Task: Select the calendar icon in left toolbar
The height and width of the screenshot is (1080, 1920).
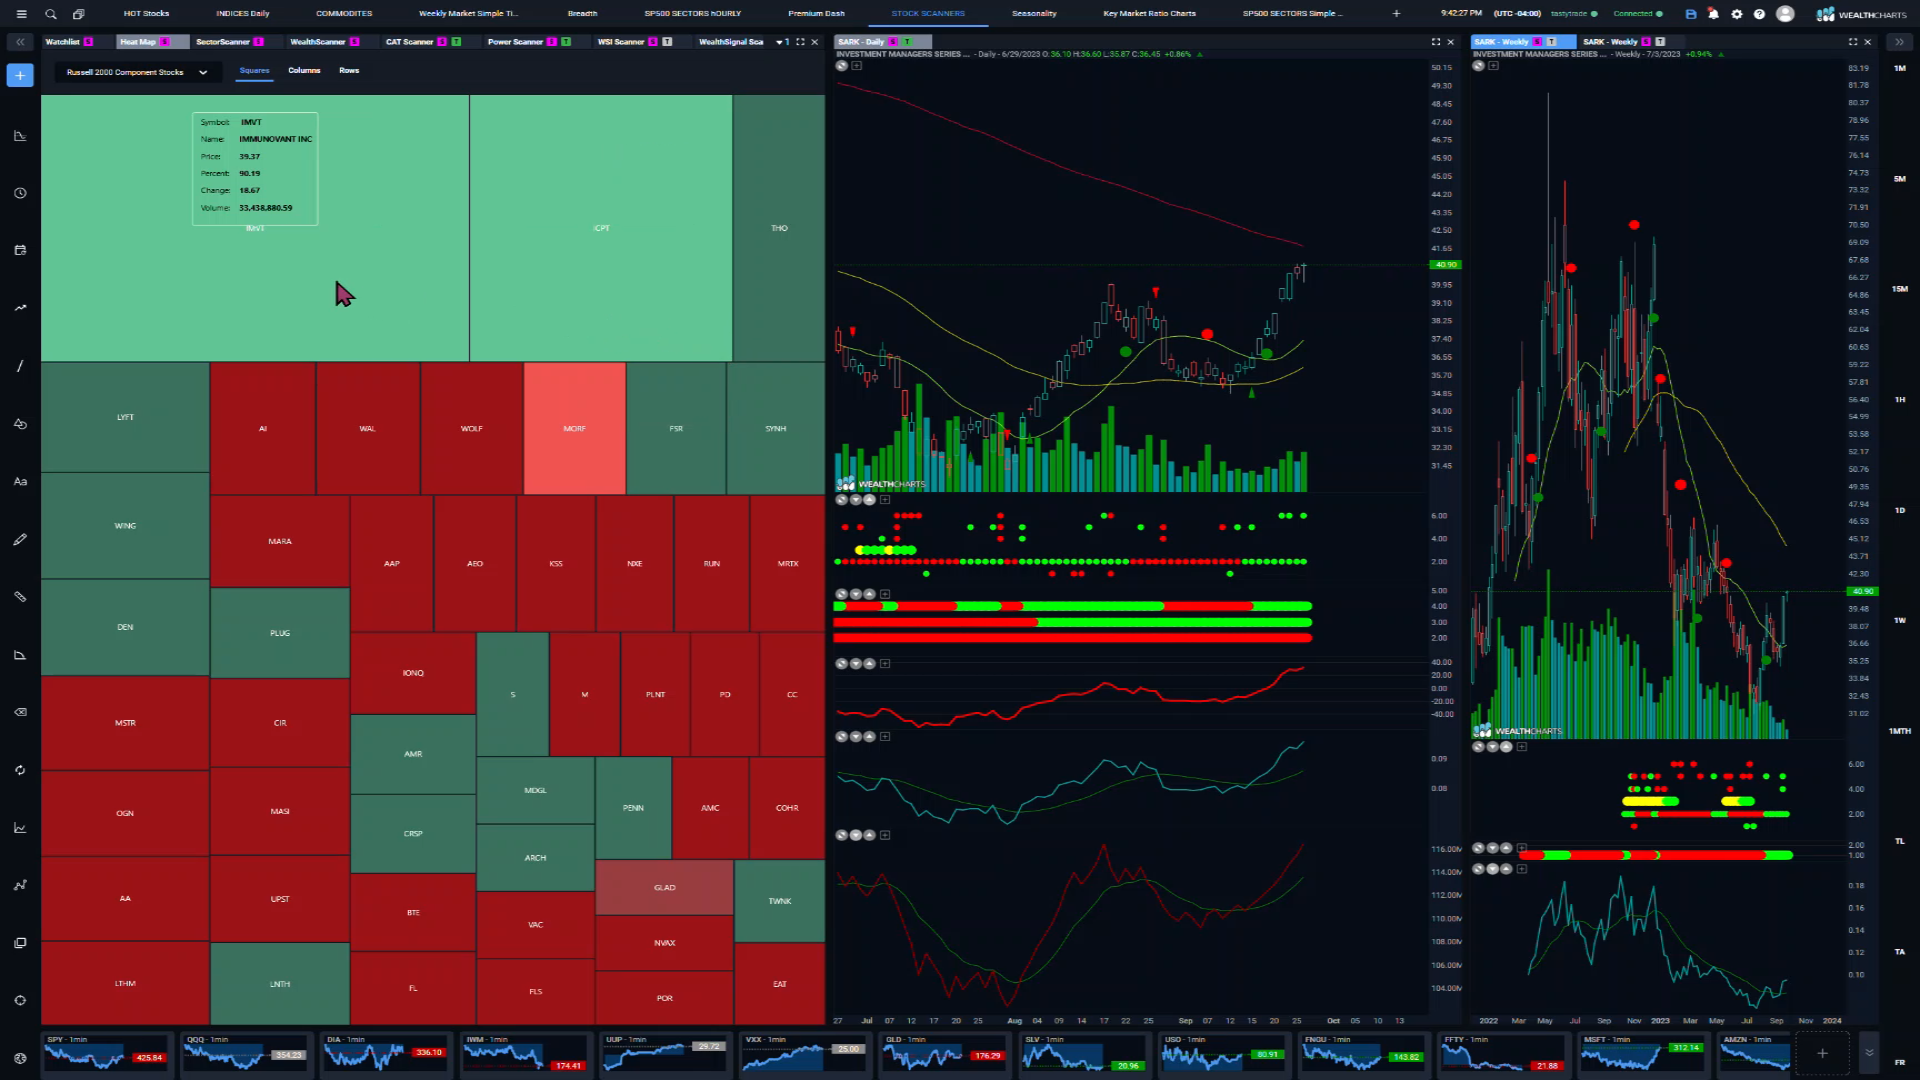Action: coord(20,250)
